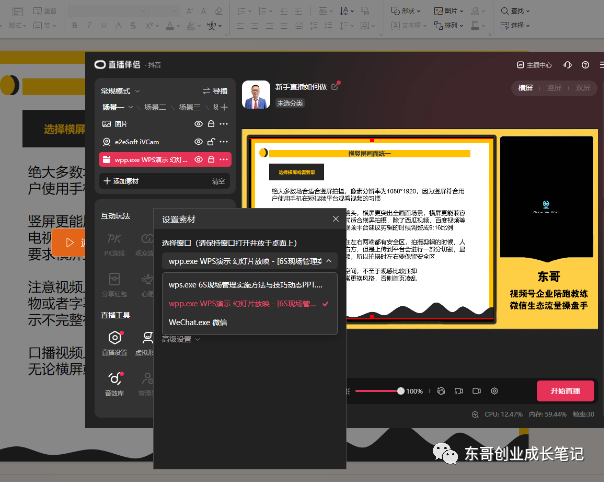Add a new scene with plus icon
Viewport: 604px width, 482px height.
point(225,107)
